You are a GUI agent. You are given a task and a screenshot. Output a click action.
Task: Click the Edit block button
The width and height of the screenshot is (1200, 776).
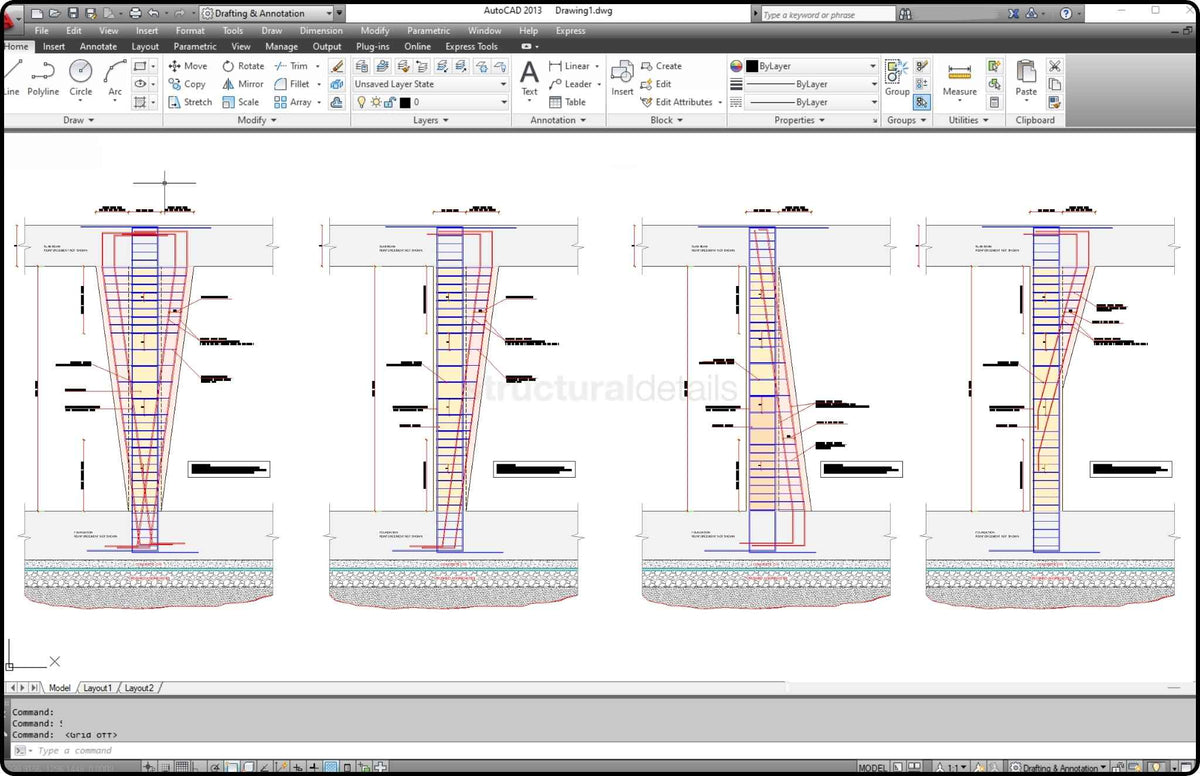pos(656,84)
